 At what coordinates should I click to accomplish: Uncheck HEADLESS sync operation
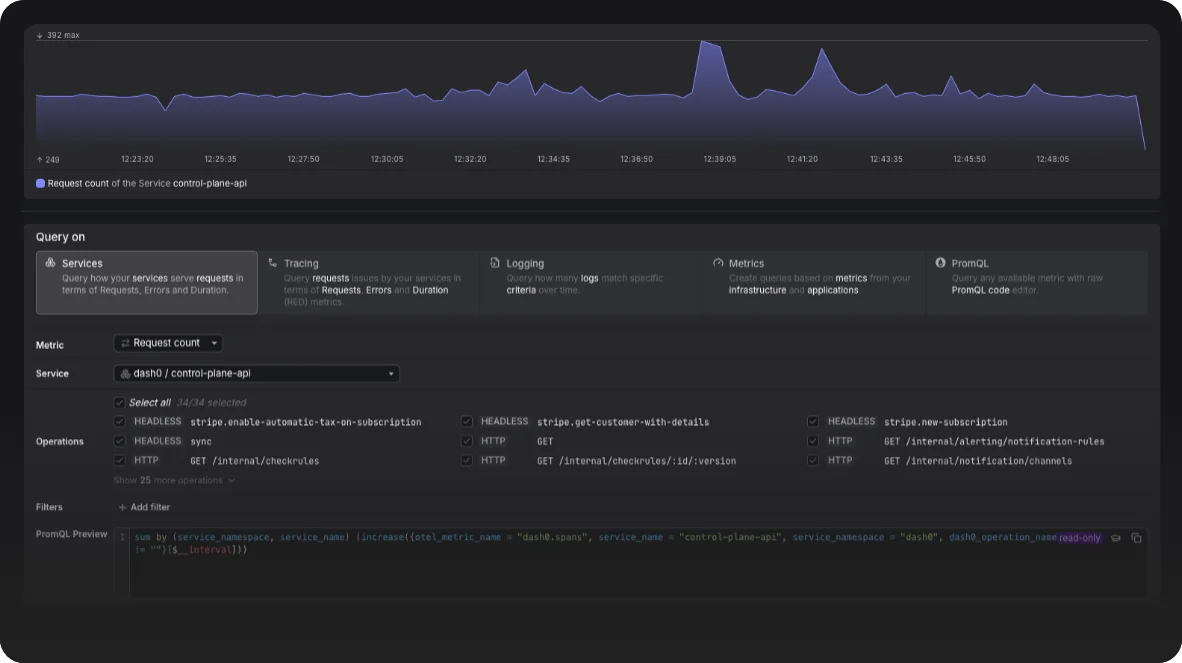119,441
